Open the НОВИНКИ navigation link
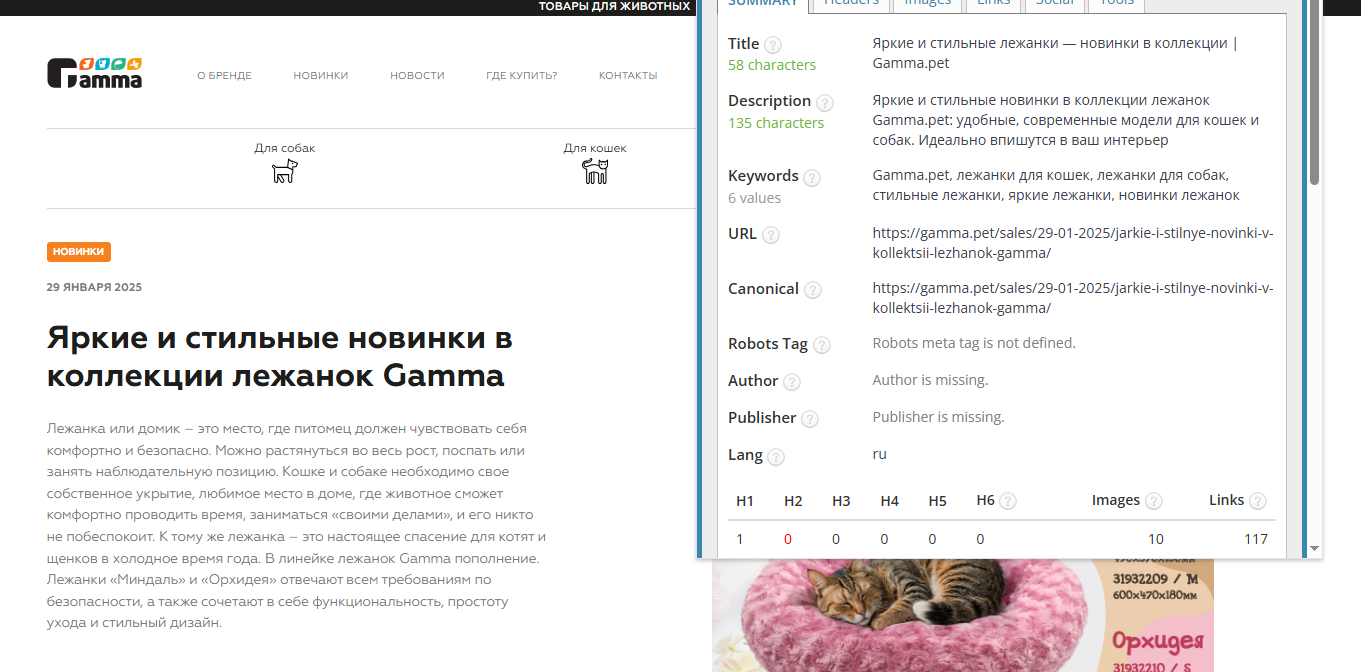1361x672 pixels. 321,76
